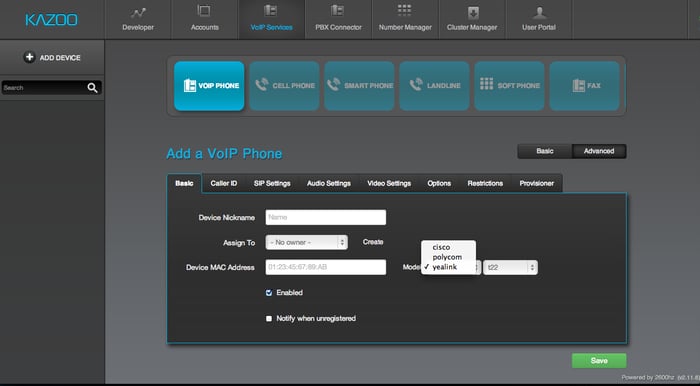The width and height of the screenshot is (700, 386).
Task: Switch to the Video Settings tab
Action: 389,183
